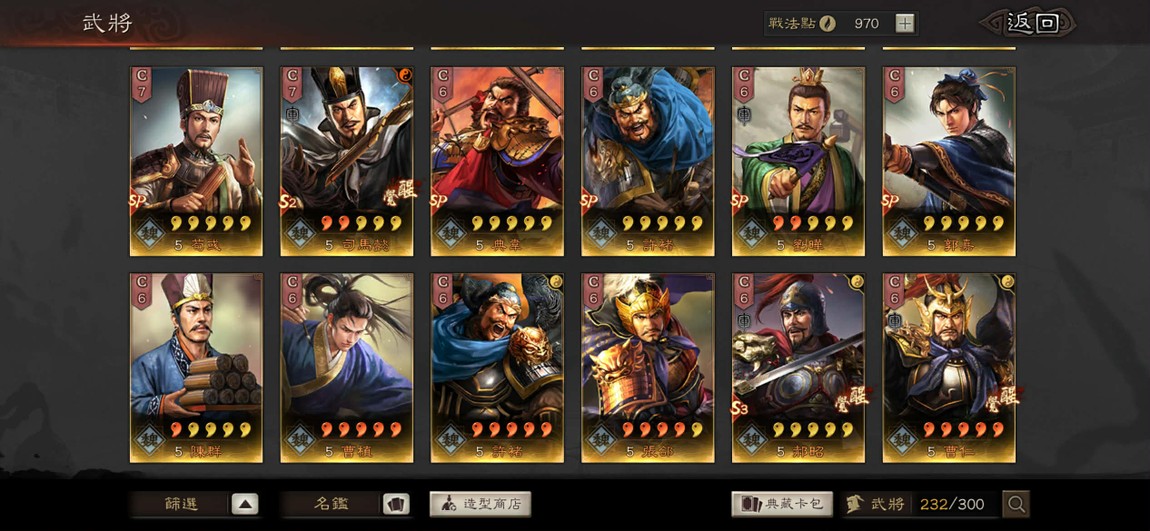Select the 張郃 general card
The image size is (1150, 531).
point(648,367)
